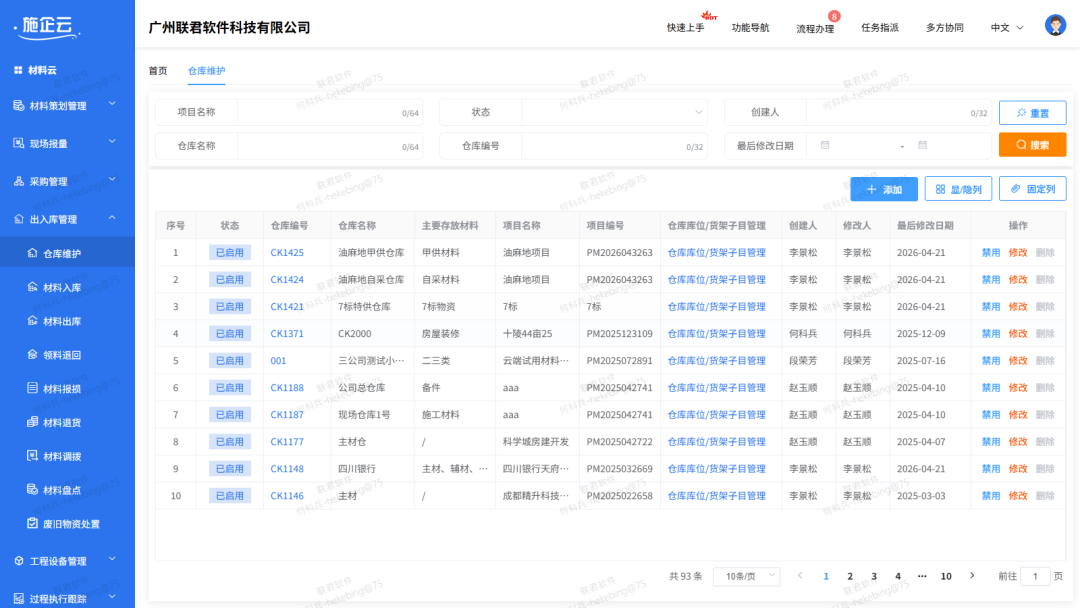
Task: Click the notification badge on 流程办理
Action: click(834, 16)
